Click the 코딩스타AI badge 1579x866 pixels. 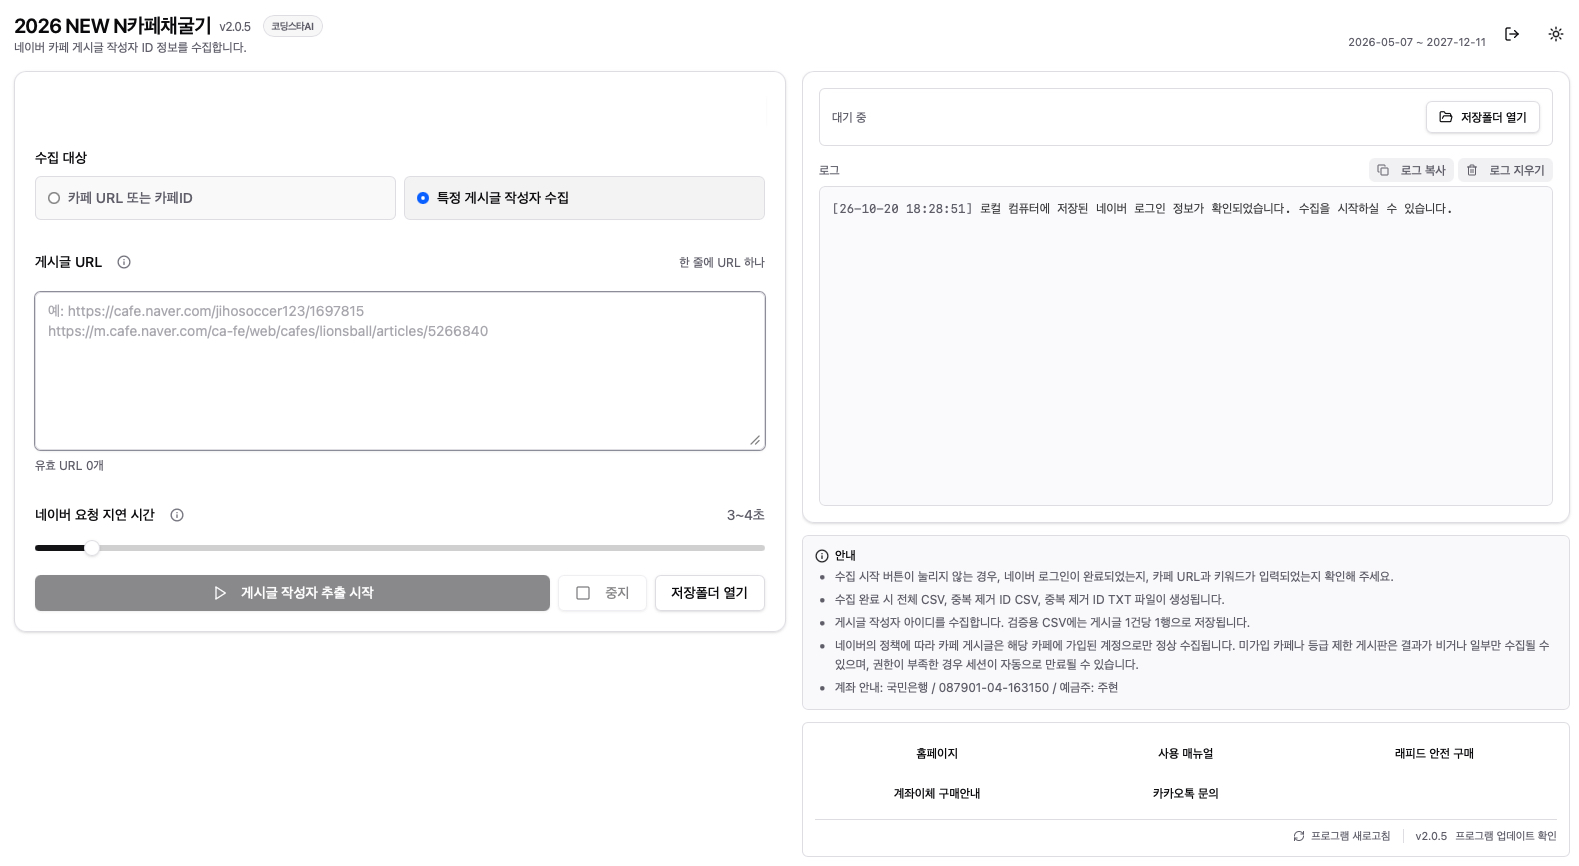pos(293,26)
